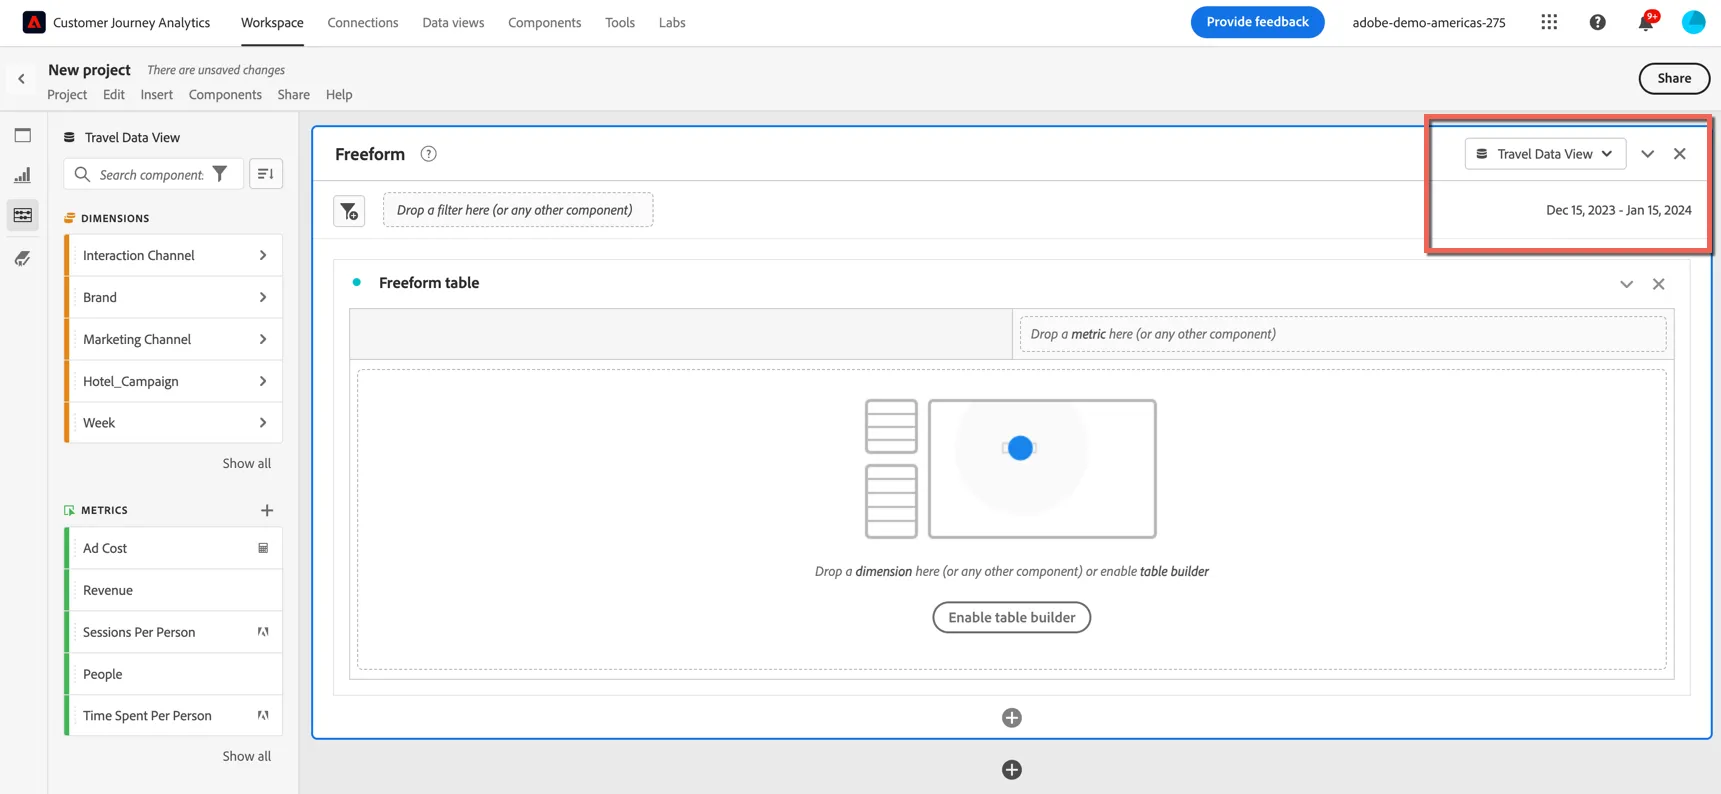Open the Data views tab

tap(453, 22)
